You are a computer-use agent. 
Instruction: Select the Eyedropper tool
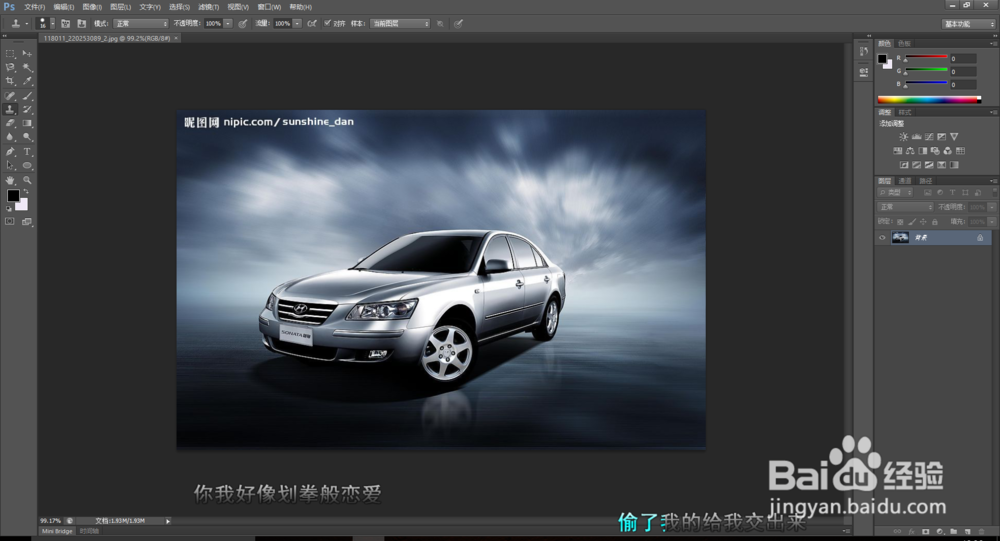coord(27,82)
